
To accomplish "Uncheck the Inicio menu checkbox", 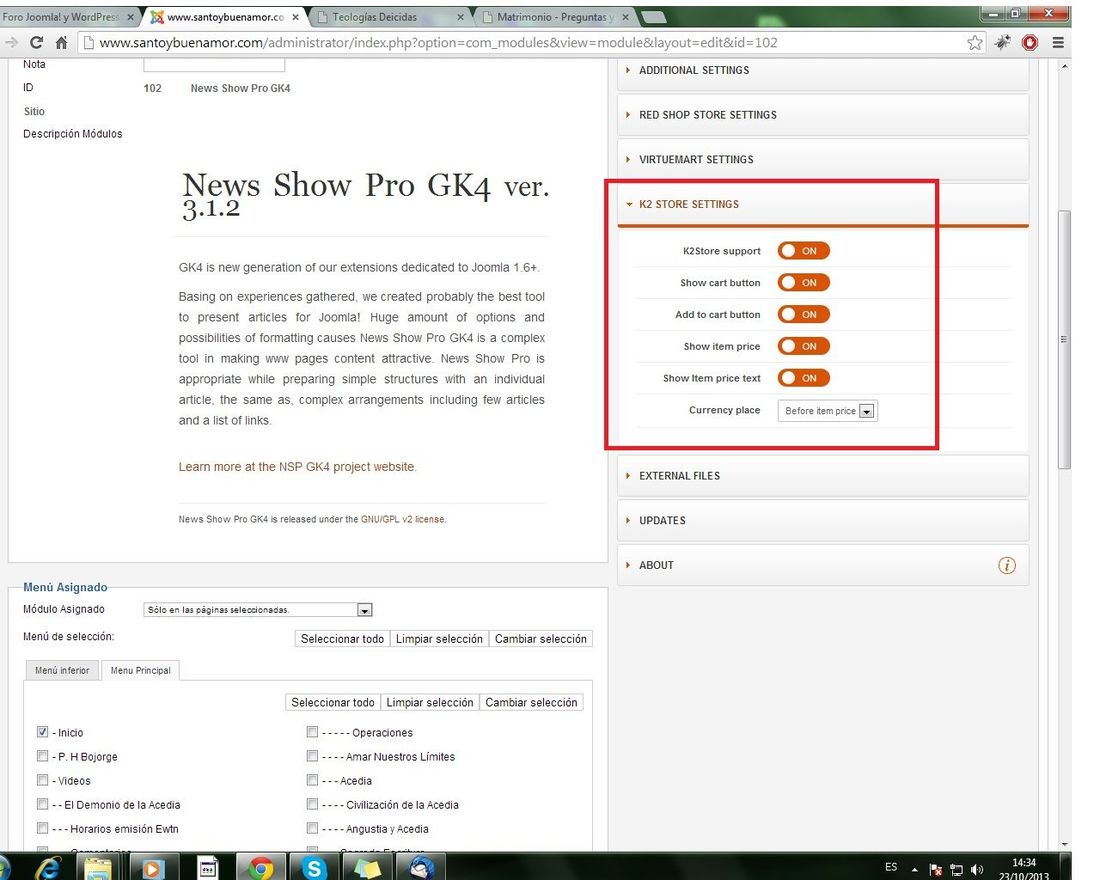I will pyautogui.click(x=43, y=732).
